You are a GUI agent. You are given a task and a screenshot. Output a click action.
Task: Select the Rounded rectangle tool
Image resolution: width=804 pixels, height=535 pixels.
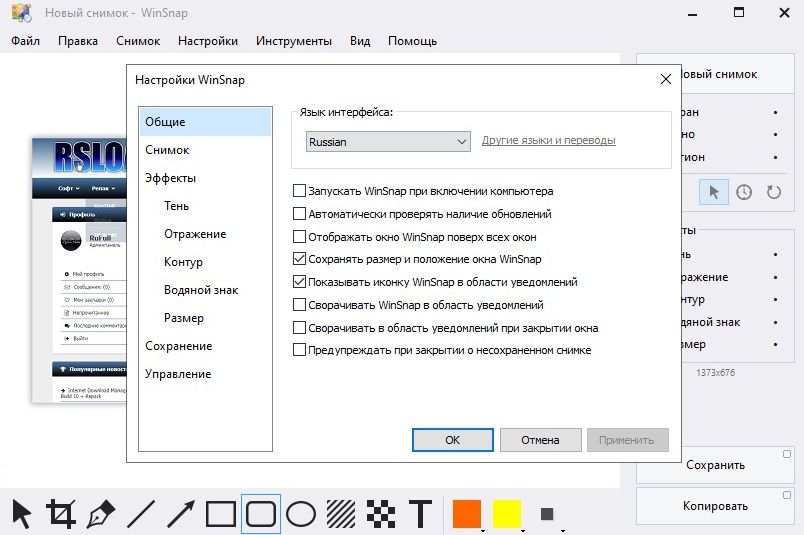[x=261, y=513]
